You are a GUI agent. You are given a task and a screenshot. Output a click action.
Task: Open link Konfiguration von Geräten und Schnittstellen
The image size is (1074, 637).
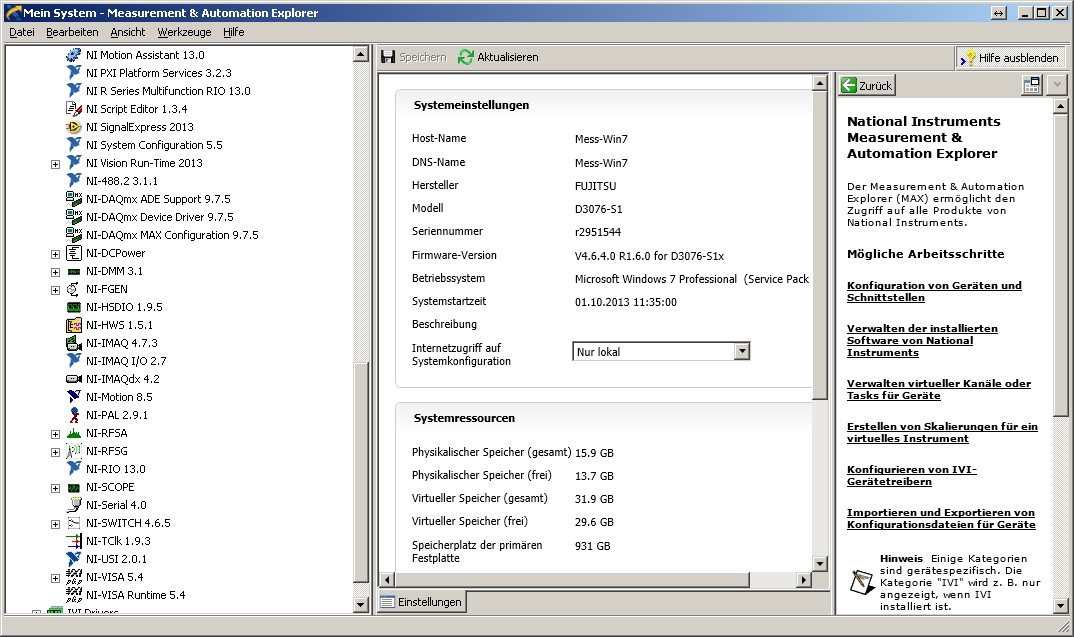pyautogui.click(x=934, y=292)
